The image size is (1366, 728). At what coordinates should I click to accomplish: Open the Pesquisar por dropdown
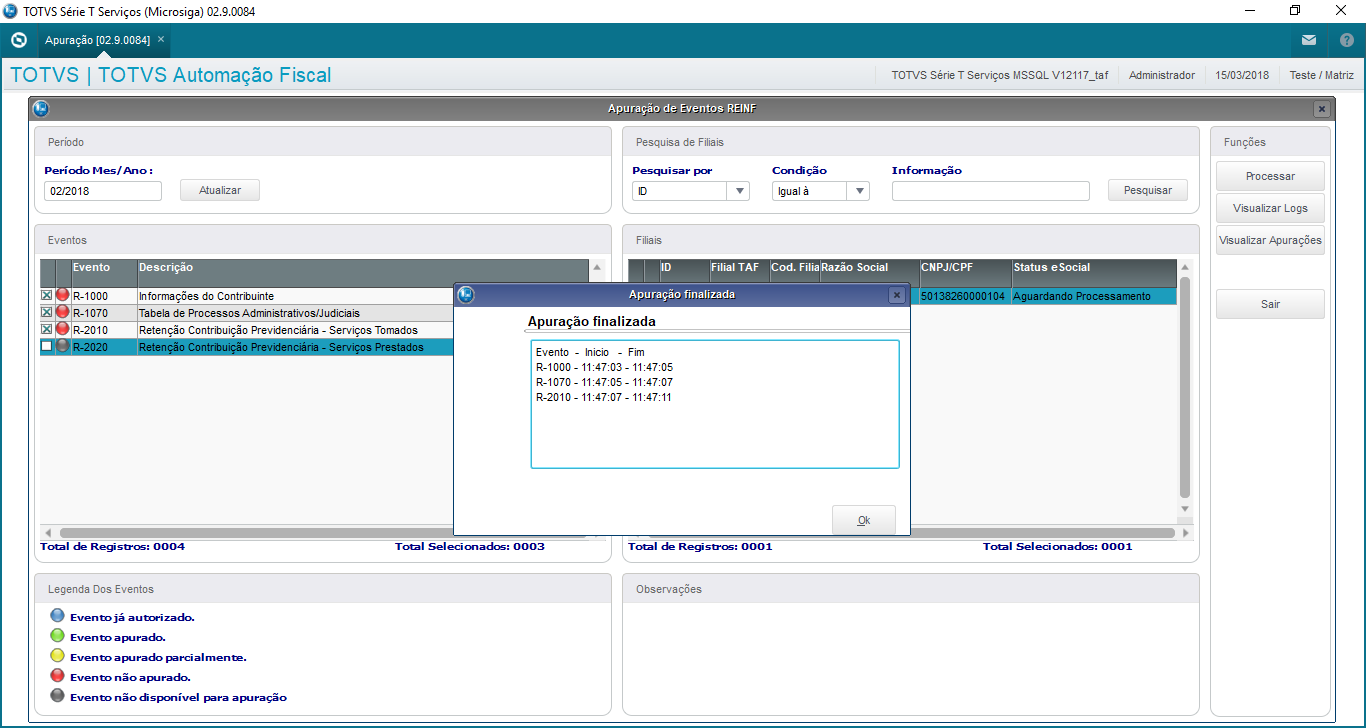tap(740, 191)
